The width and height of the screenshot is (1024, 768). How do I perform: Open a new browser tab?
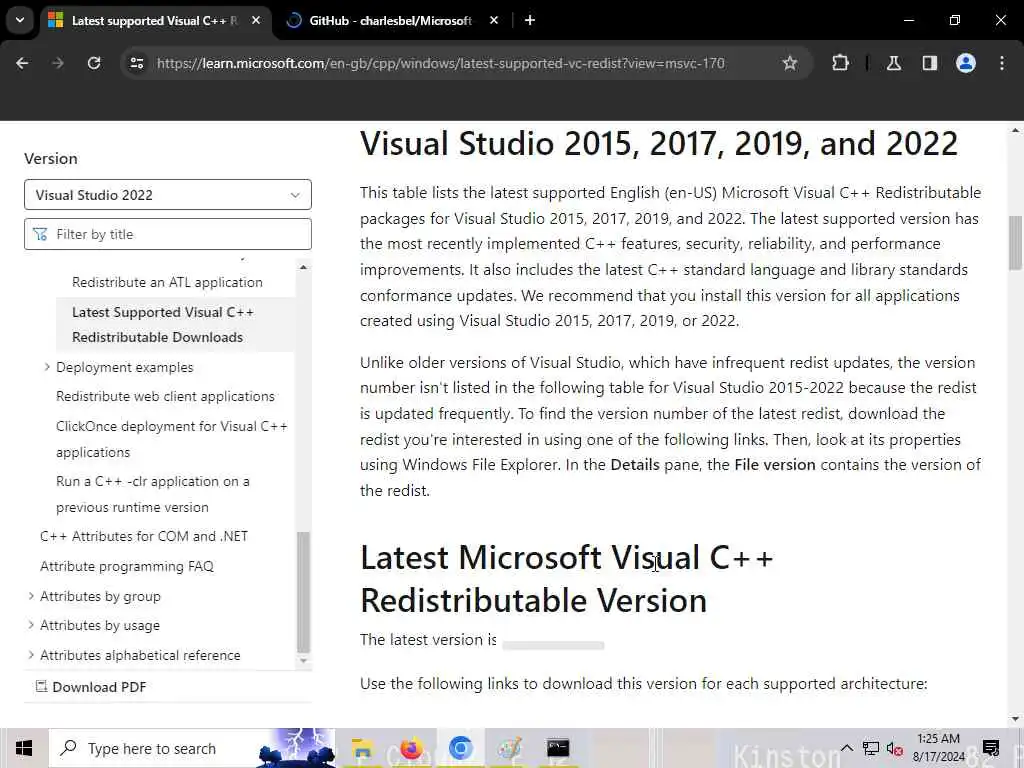pyautogui.click(x=530, y=21)
